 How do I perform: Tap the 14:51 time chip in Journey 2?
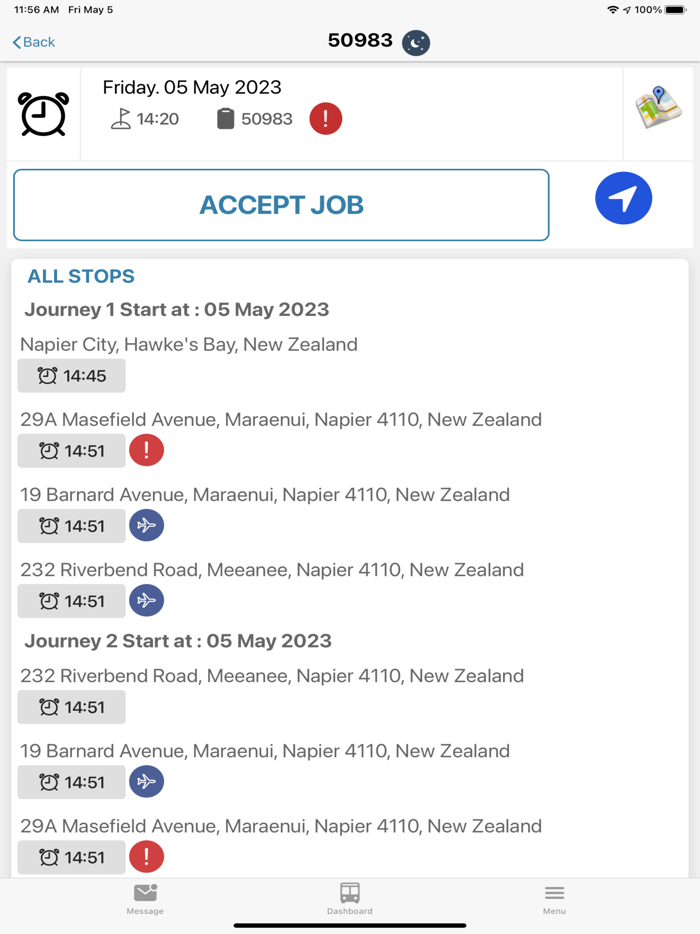pos(71,707)
